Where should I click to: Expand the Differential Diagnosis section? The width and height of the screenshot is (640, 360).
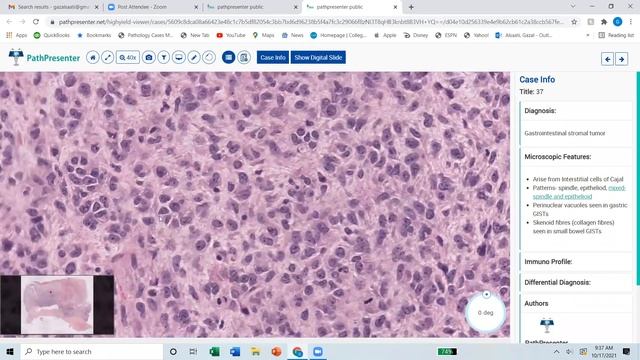[558, 282]
